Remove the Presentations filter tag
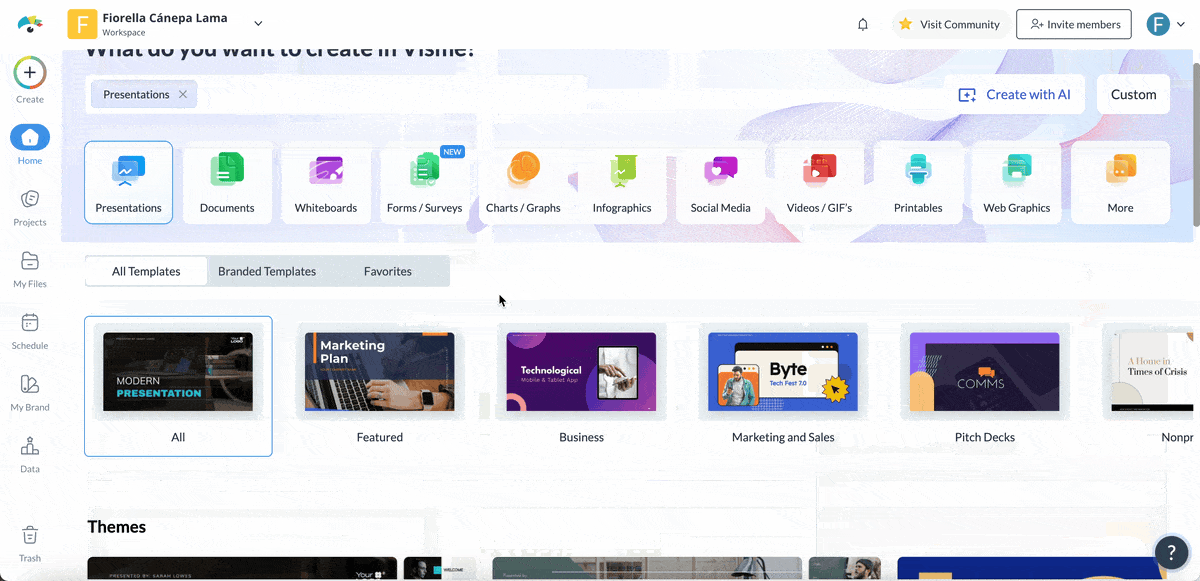This screenshot has height=581, width=1200. pos(183,94)
